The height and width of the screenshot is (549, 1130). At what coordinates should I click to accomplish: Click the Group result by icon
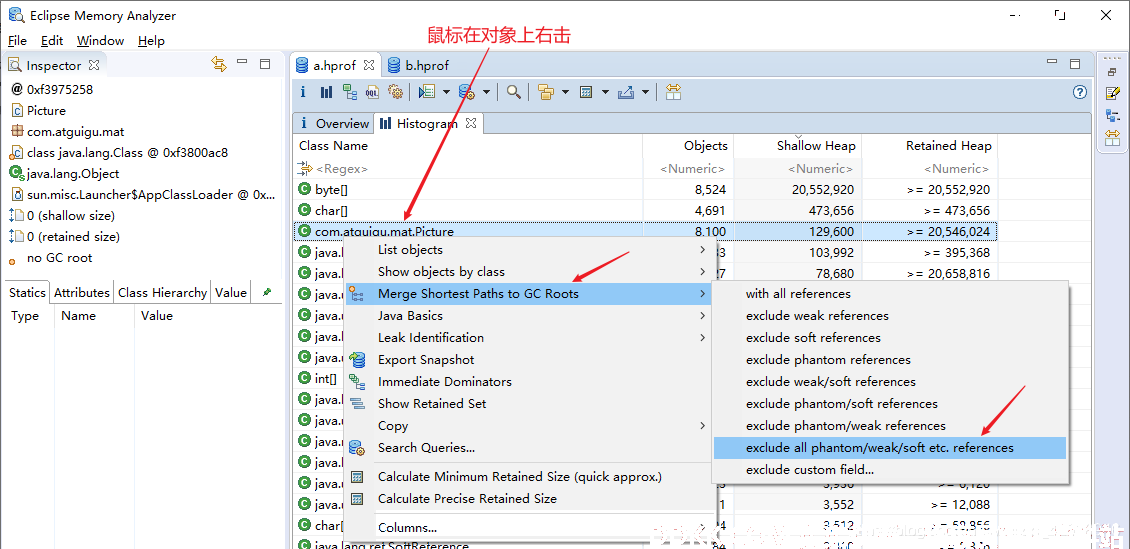(x=547, y=92)
